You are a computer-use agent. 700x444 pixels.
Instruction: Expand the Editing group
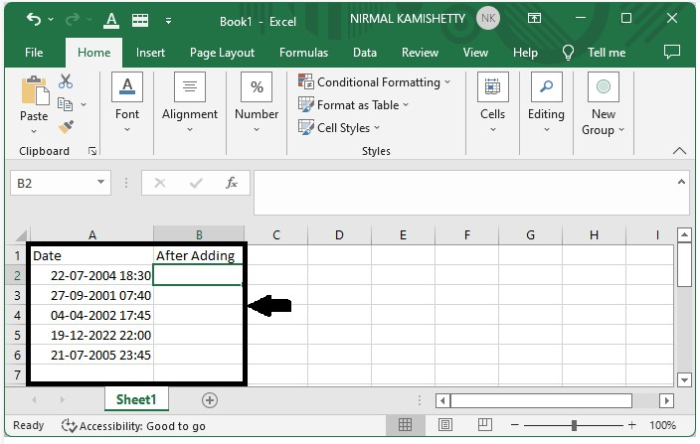tap(546, 104)
